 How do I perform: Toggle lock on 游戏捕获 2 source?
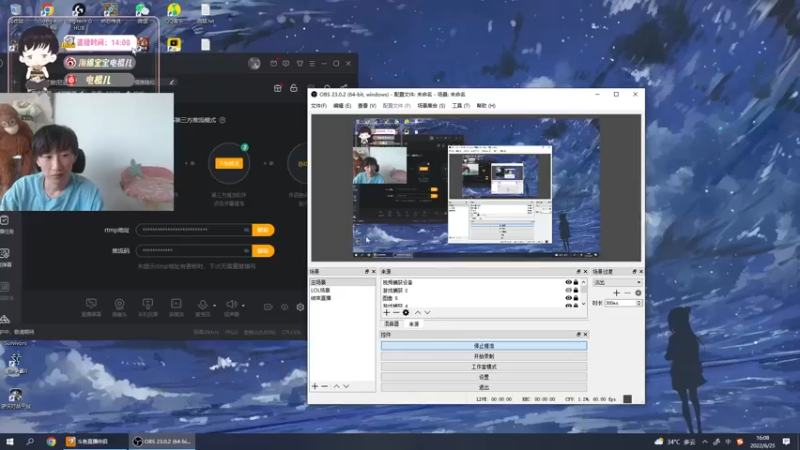click(576, 290)
